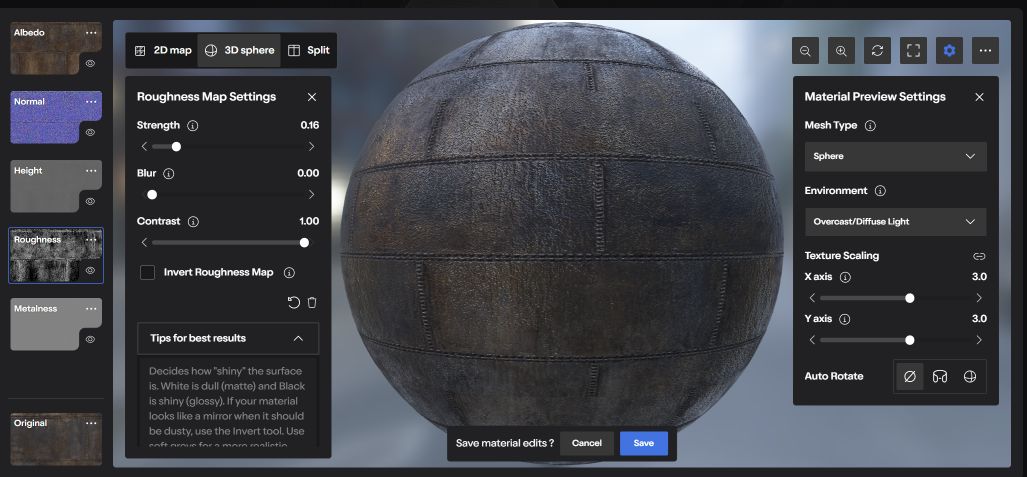Select the horizontal auto rotate icon
Screen dimensions: 1027x477
pos(940,376)
